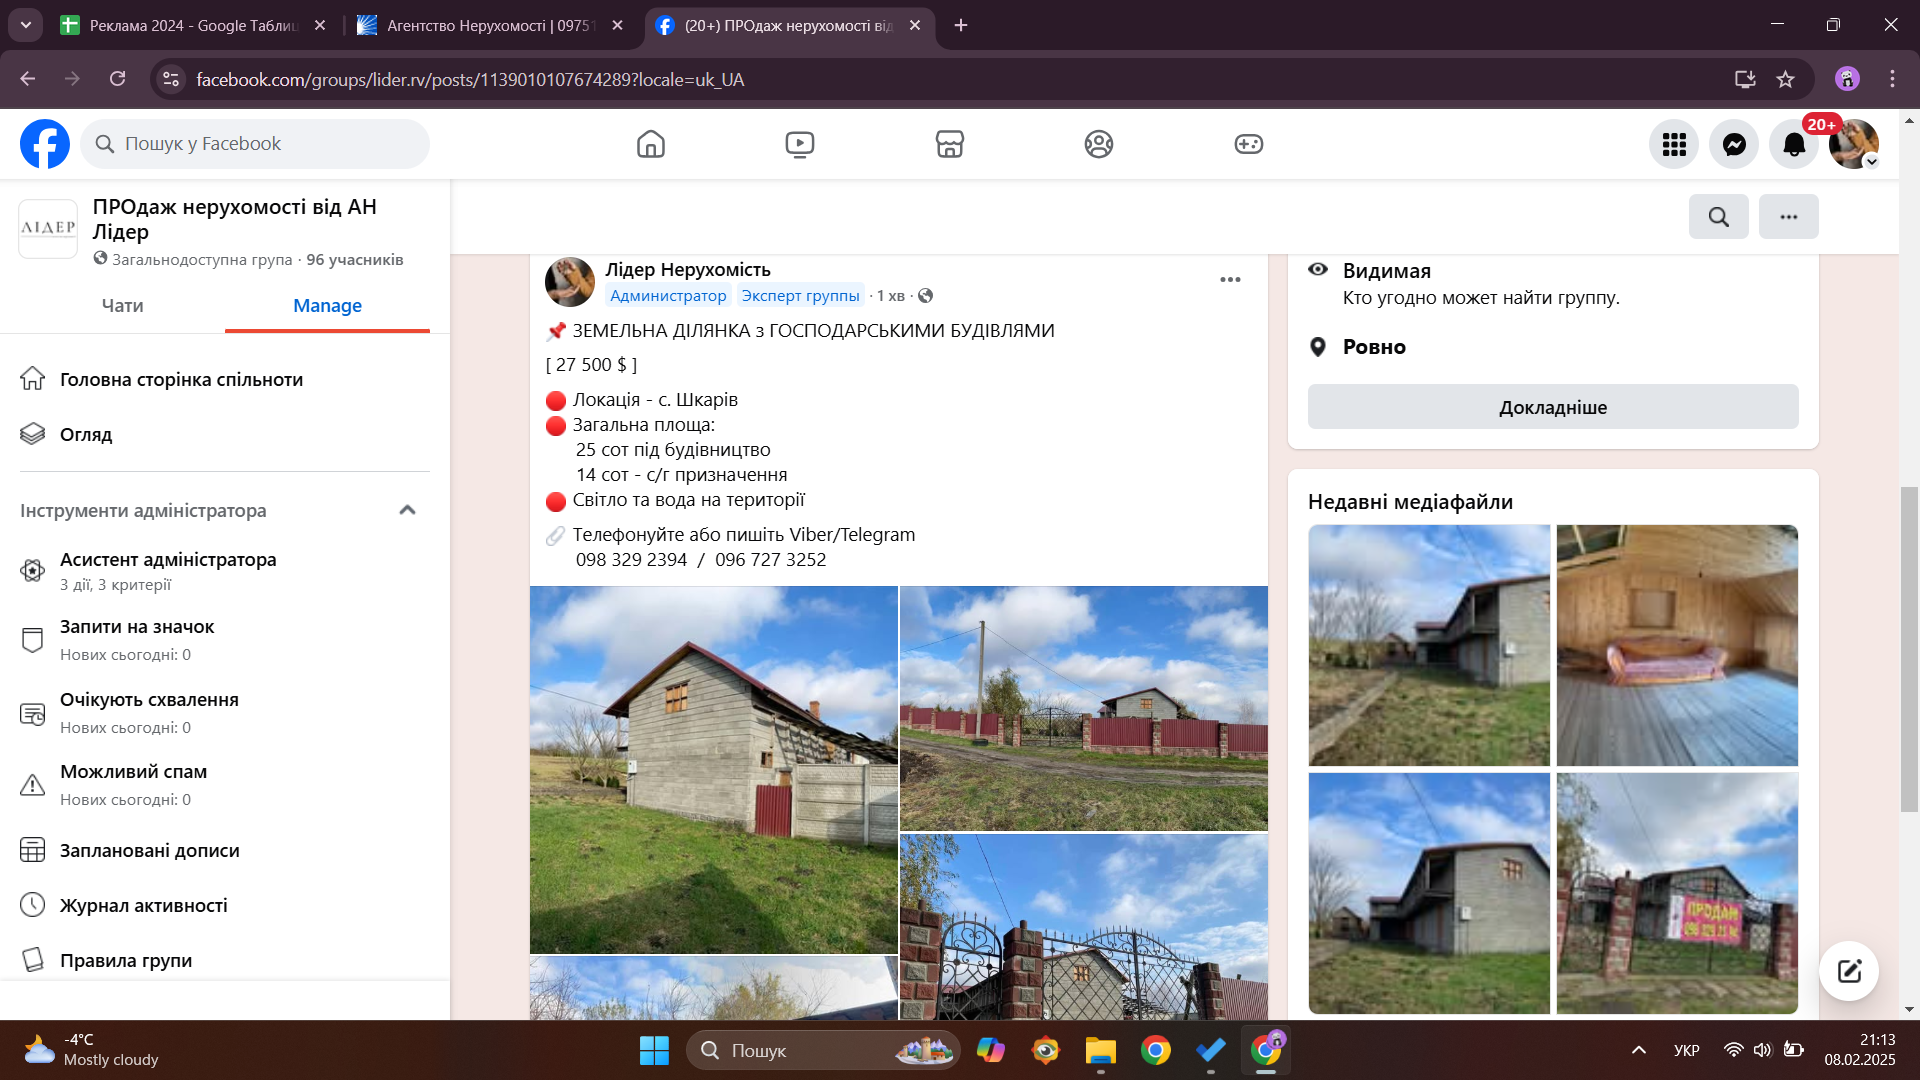This screenshot has width=1920, height=1080.
Task: Click the Докладніше button
Action: [x=1552, y=407]
